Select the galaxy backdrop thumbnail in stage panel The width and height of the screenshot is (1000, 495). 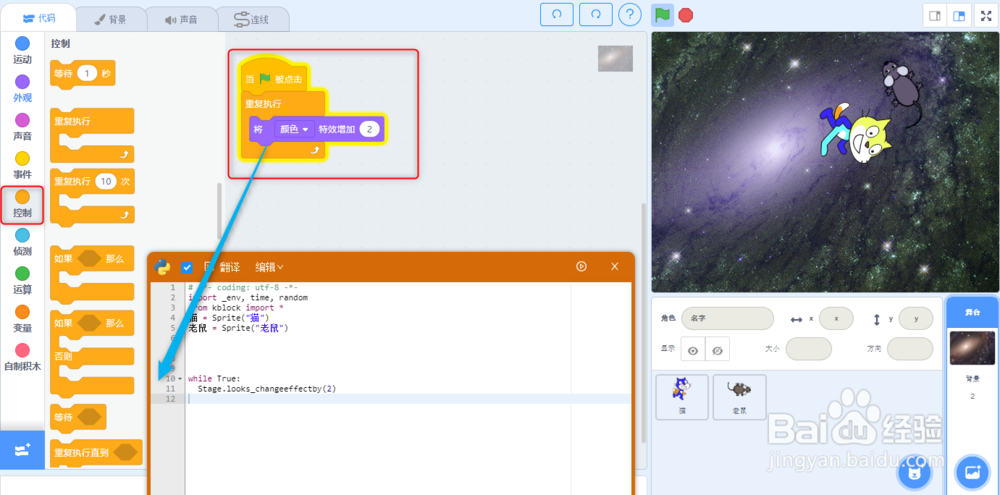click(x=972, y=348)
